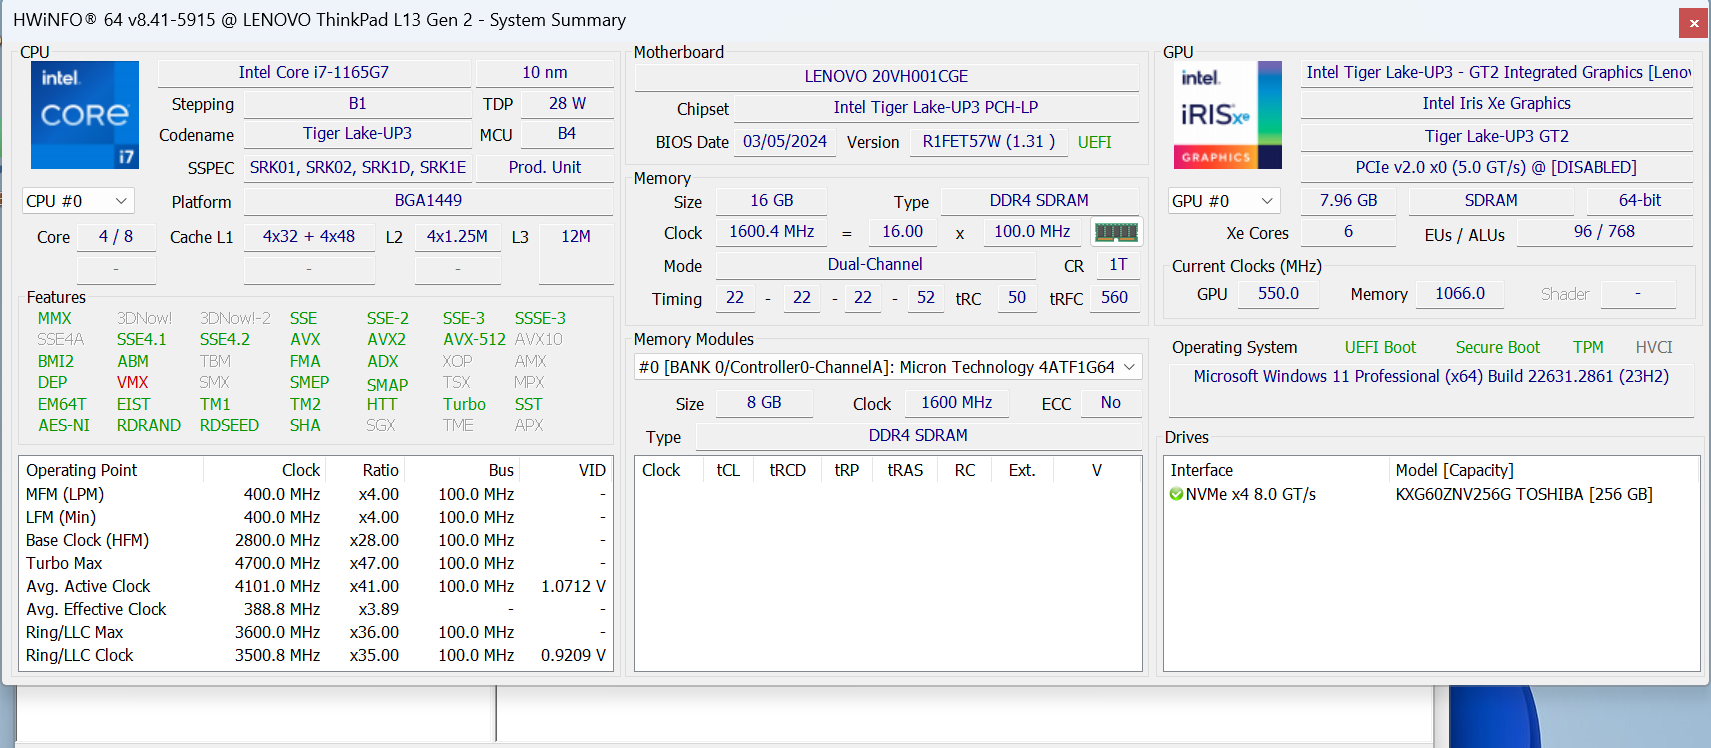Image resolution: width=1711 pixels, height=748 pixels.
Task: Click the Stepping B1 value
Action: [357, 104]
